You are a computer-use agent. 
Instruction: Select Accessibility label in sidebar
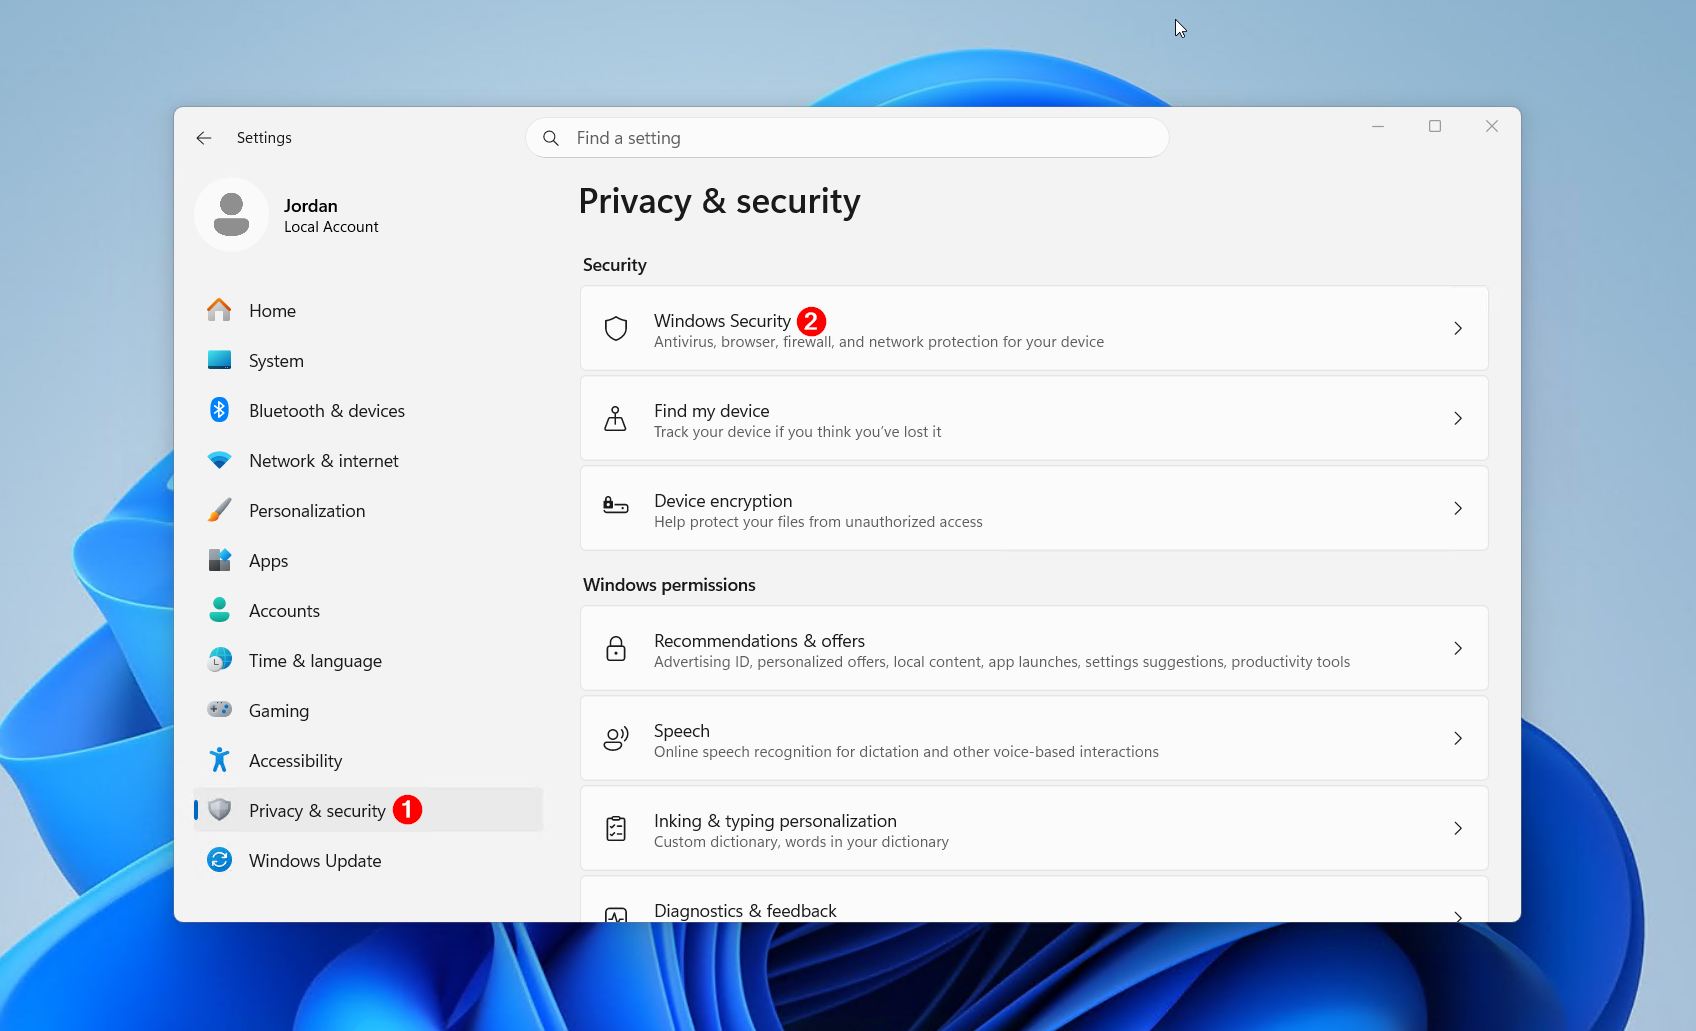pos(295,761)
